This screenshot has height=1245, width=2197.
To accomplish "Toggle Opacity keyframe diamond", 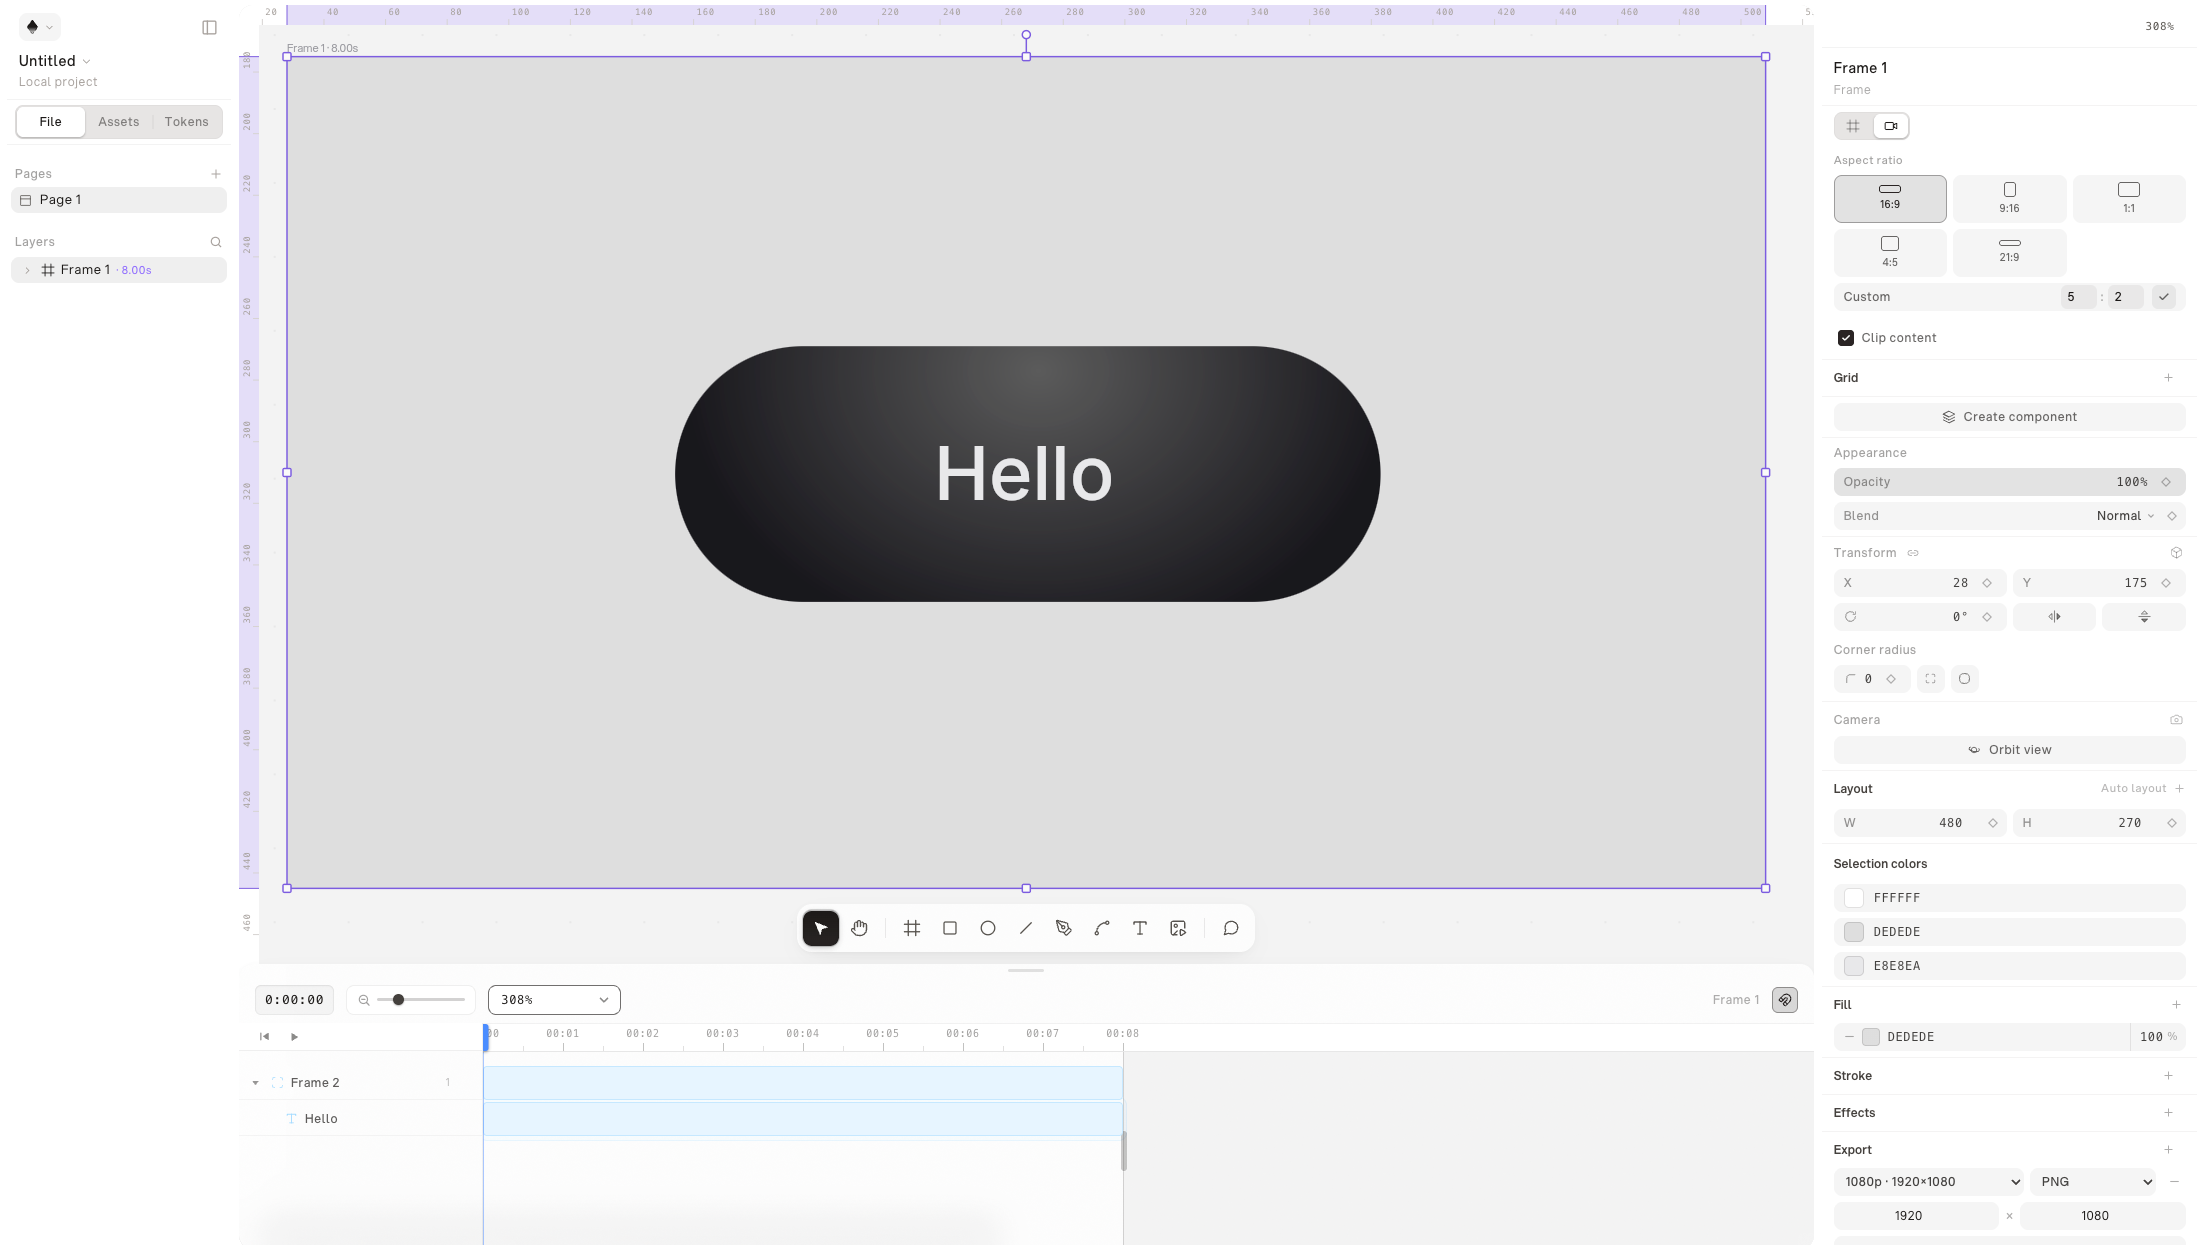I will coord(2166,482).
